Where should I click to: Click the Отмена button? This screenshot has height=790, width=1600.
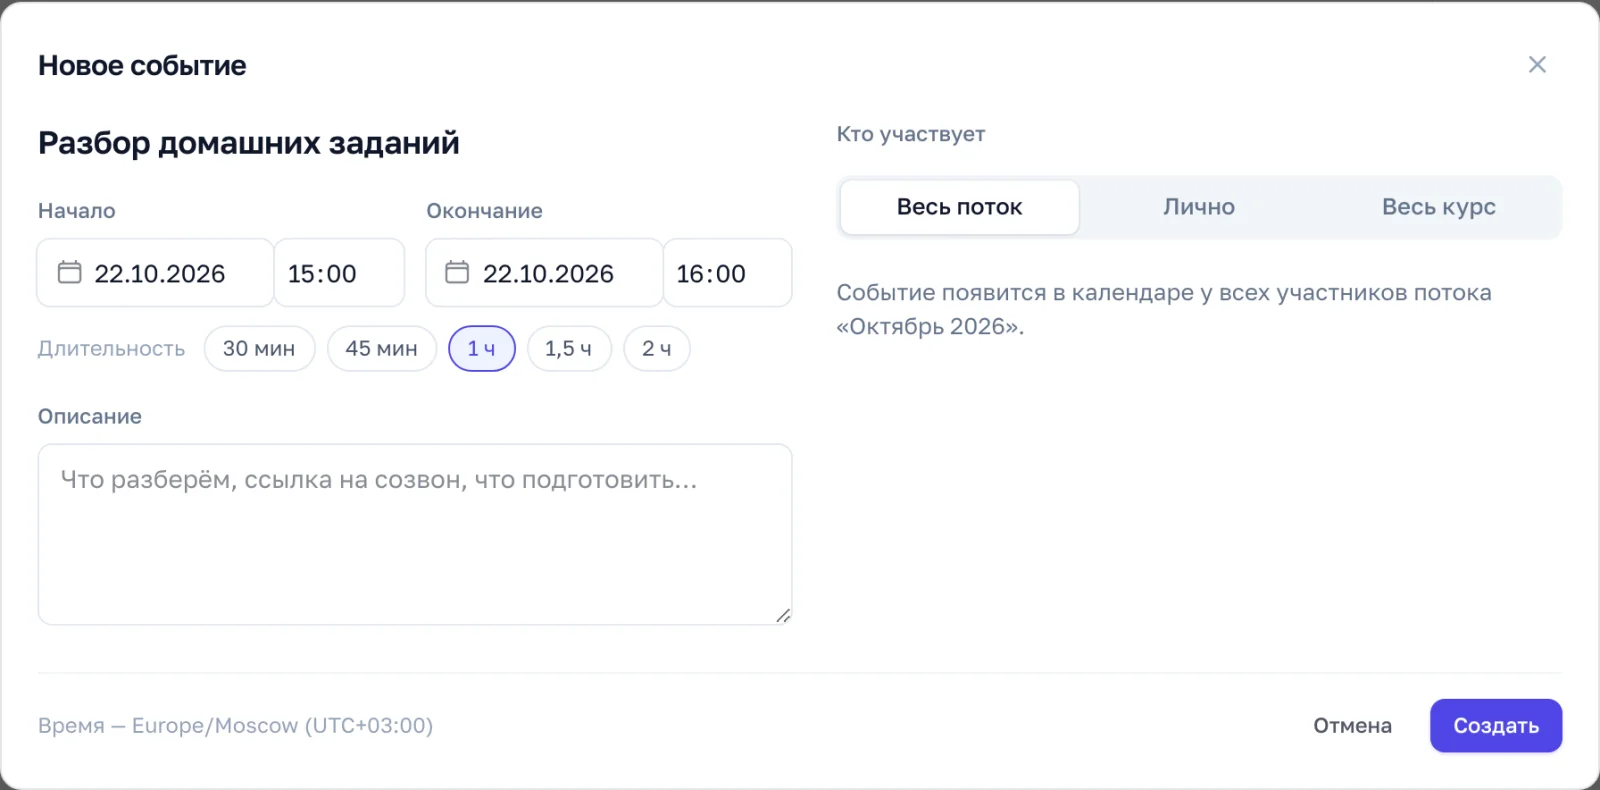coord(1352,726)
